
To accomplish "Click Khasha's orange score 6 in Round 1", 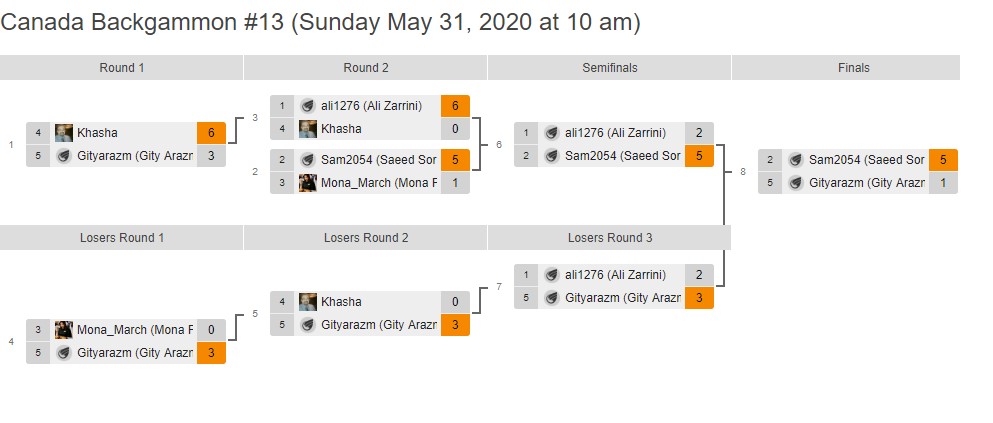I will [x=211, y=133].
